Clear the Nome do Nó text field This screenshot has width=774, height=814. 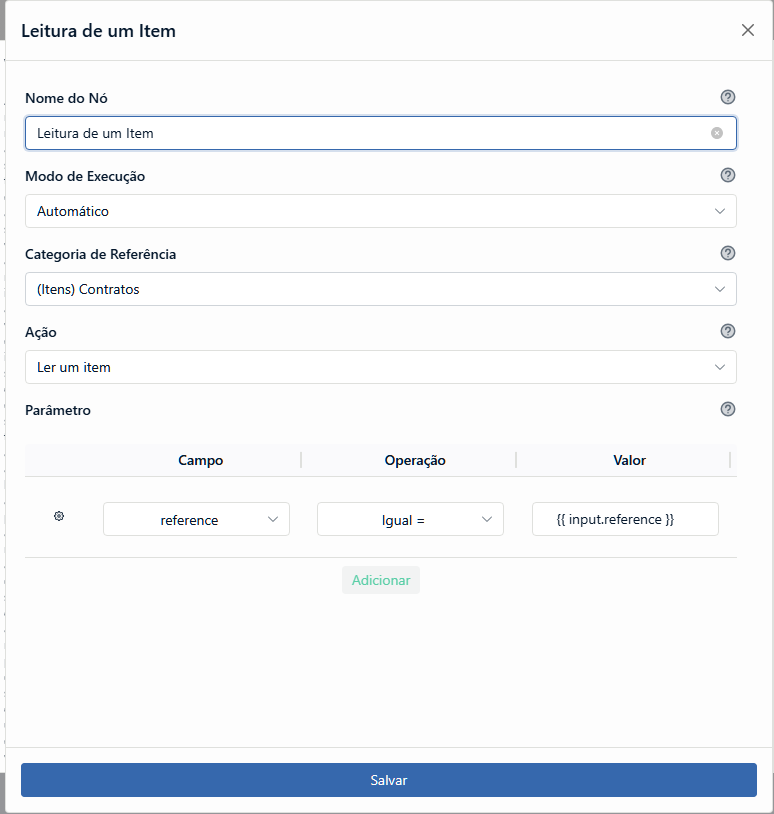coord(717,133)
